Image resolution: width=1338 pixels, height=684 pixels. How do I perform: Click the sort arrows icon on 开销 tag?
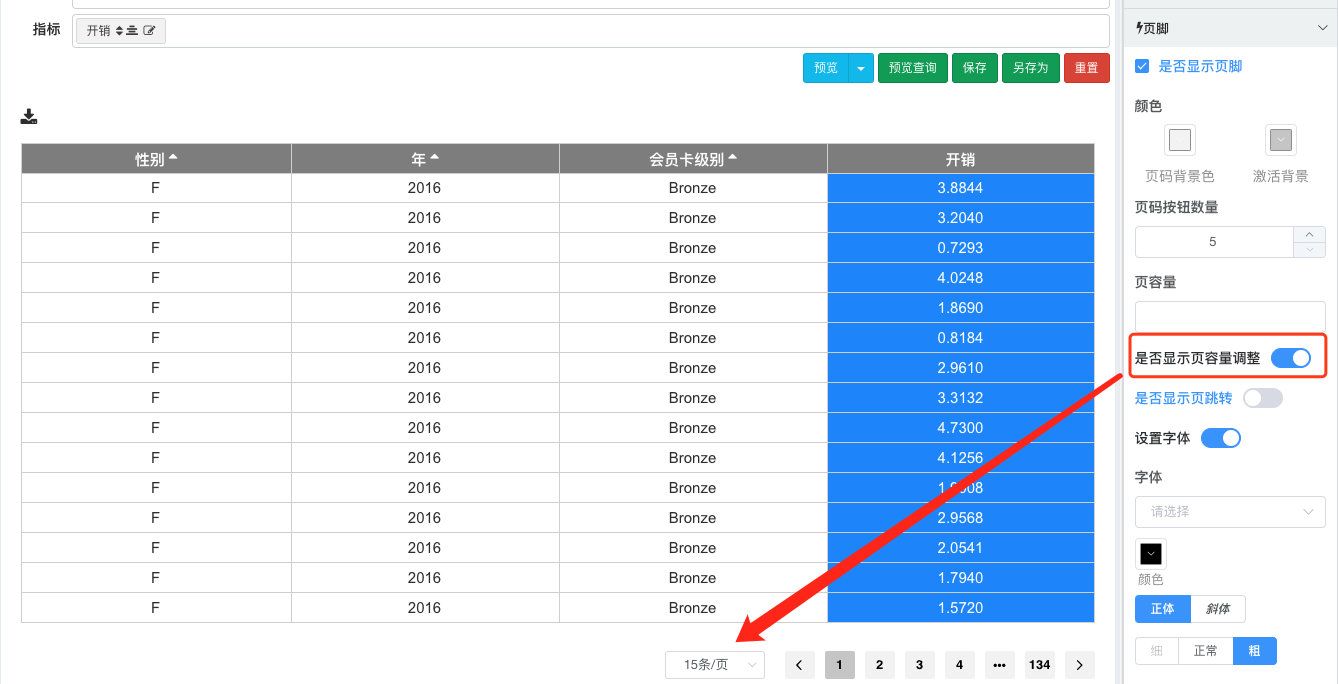coord(119,31)
